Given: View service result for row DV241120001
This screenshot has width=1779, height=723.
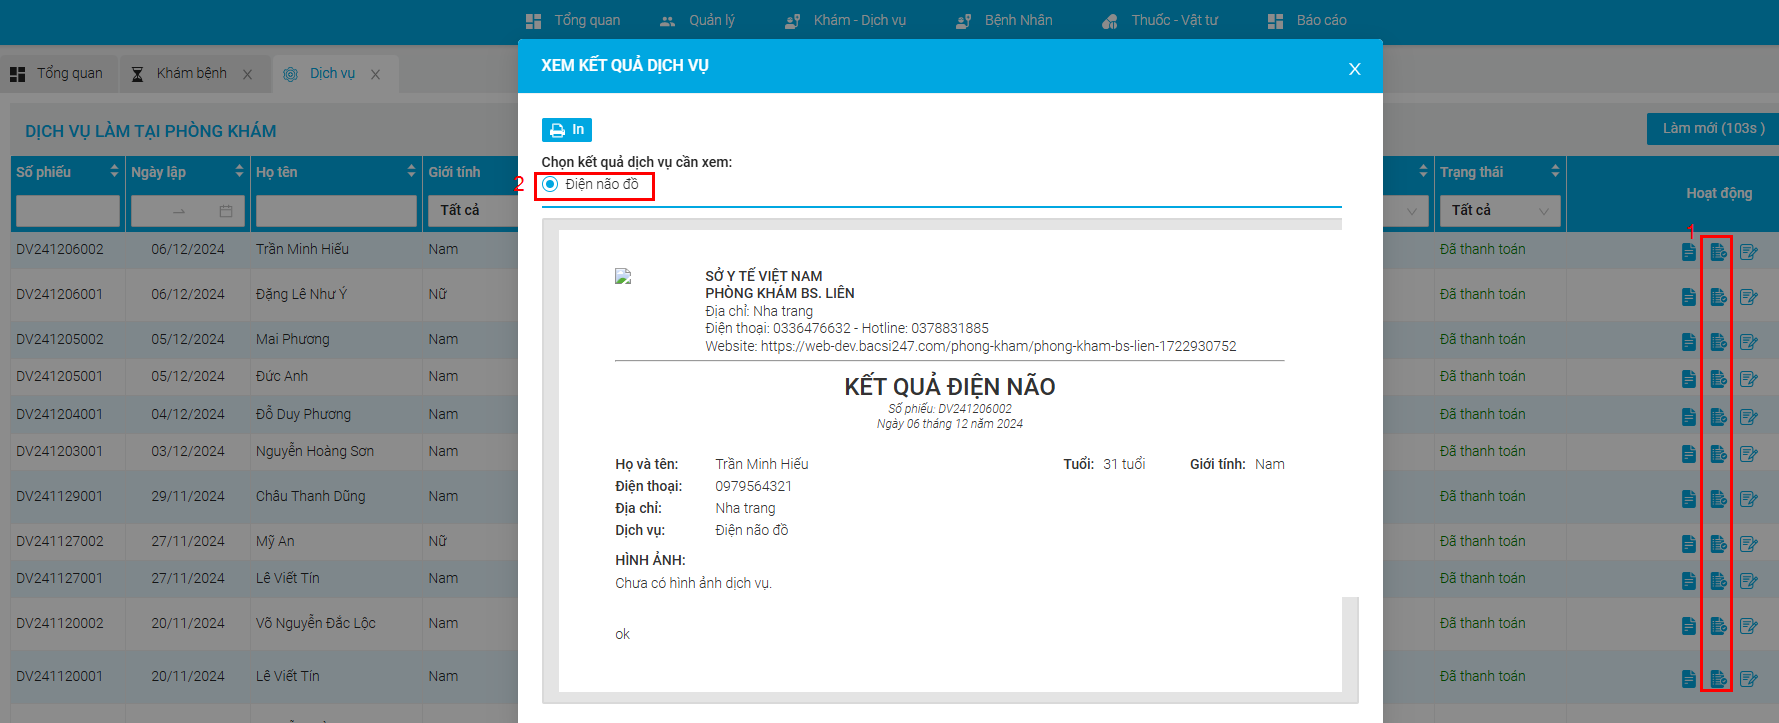Looking at the screenshot, I should click(x=1718, y=679).
